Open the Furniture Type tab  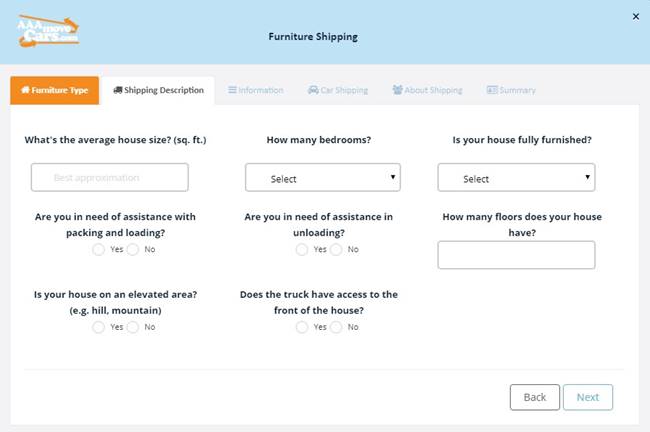pyautogui.click(x=55, y=90)
